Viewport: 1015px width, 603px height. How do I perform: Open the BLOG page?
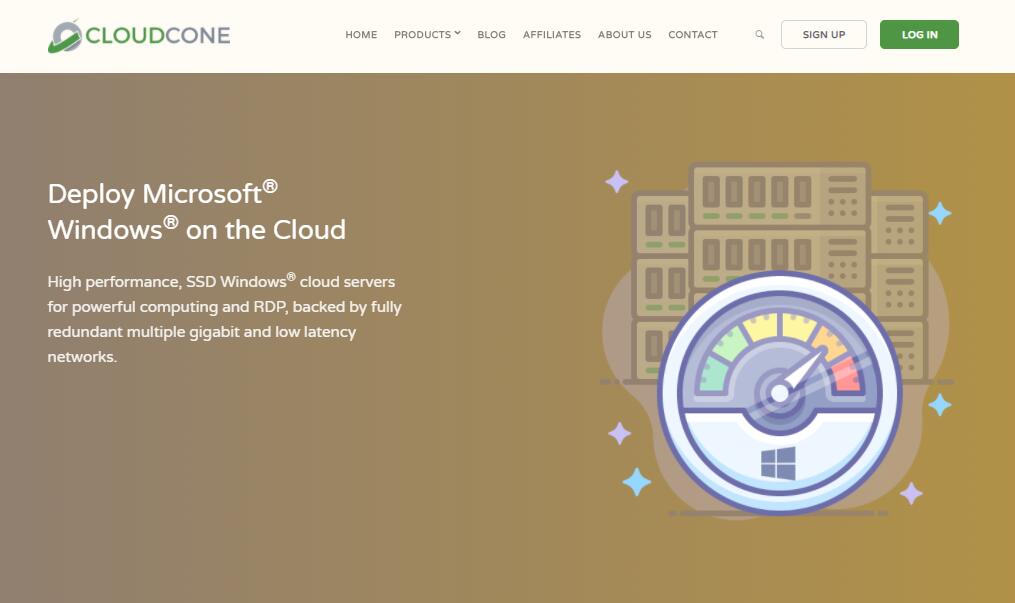(491, 35)
